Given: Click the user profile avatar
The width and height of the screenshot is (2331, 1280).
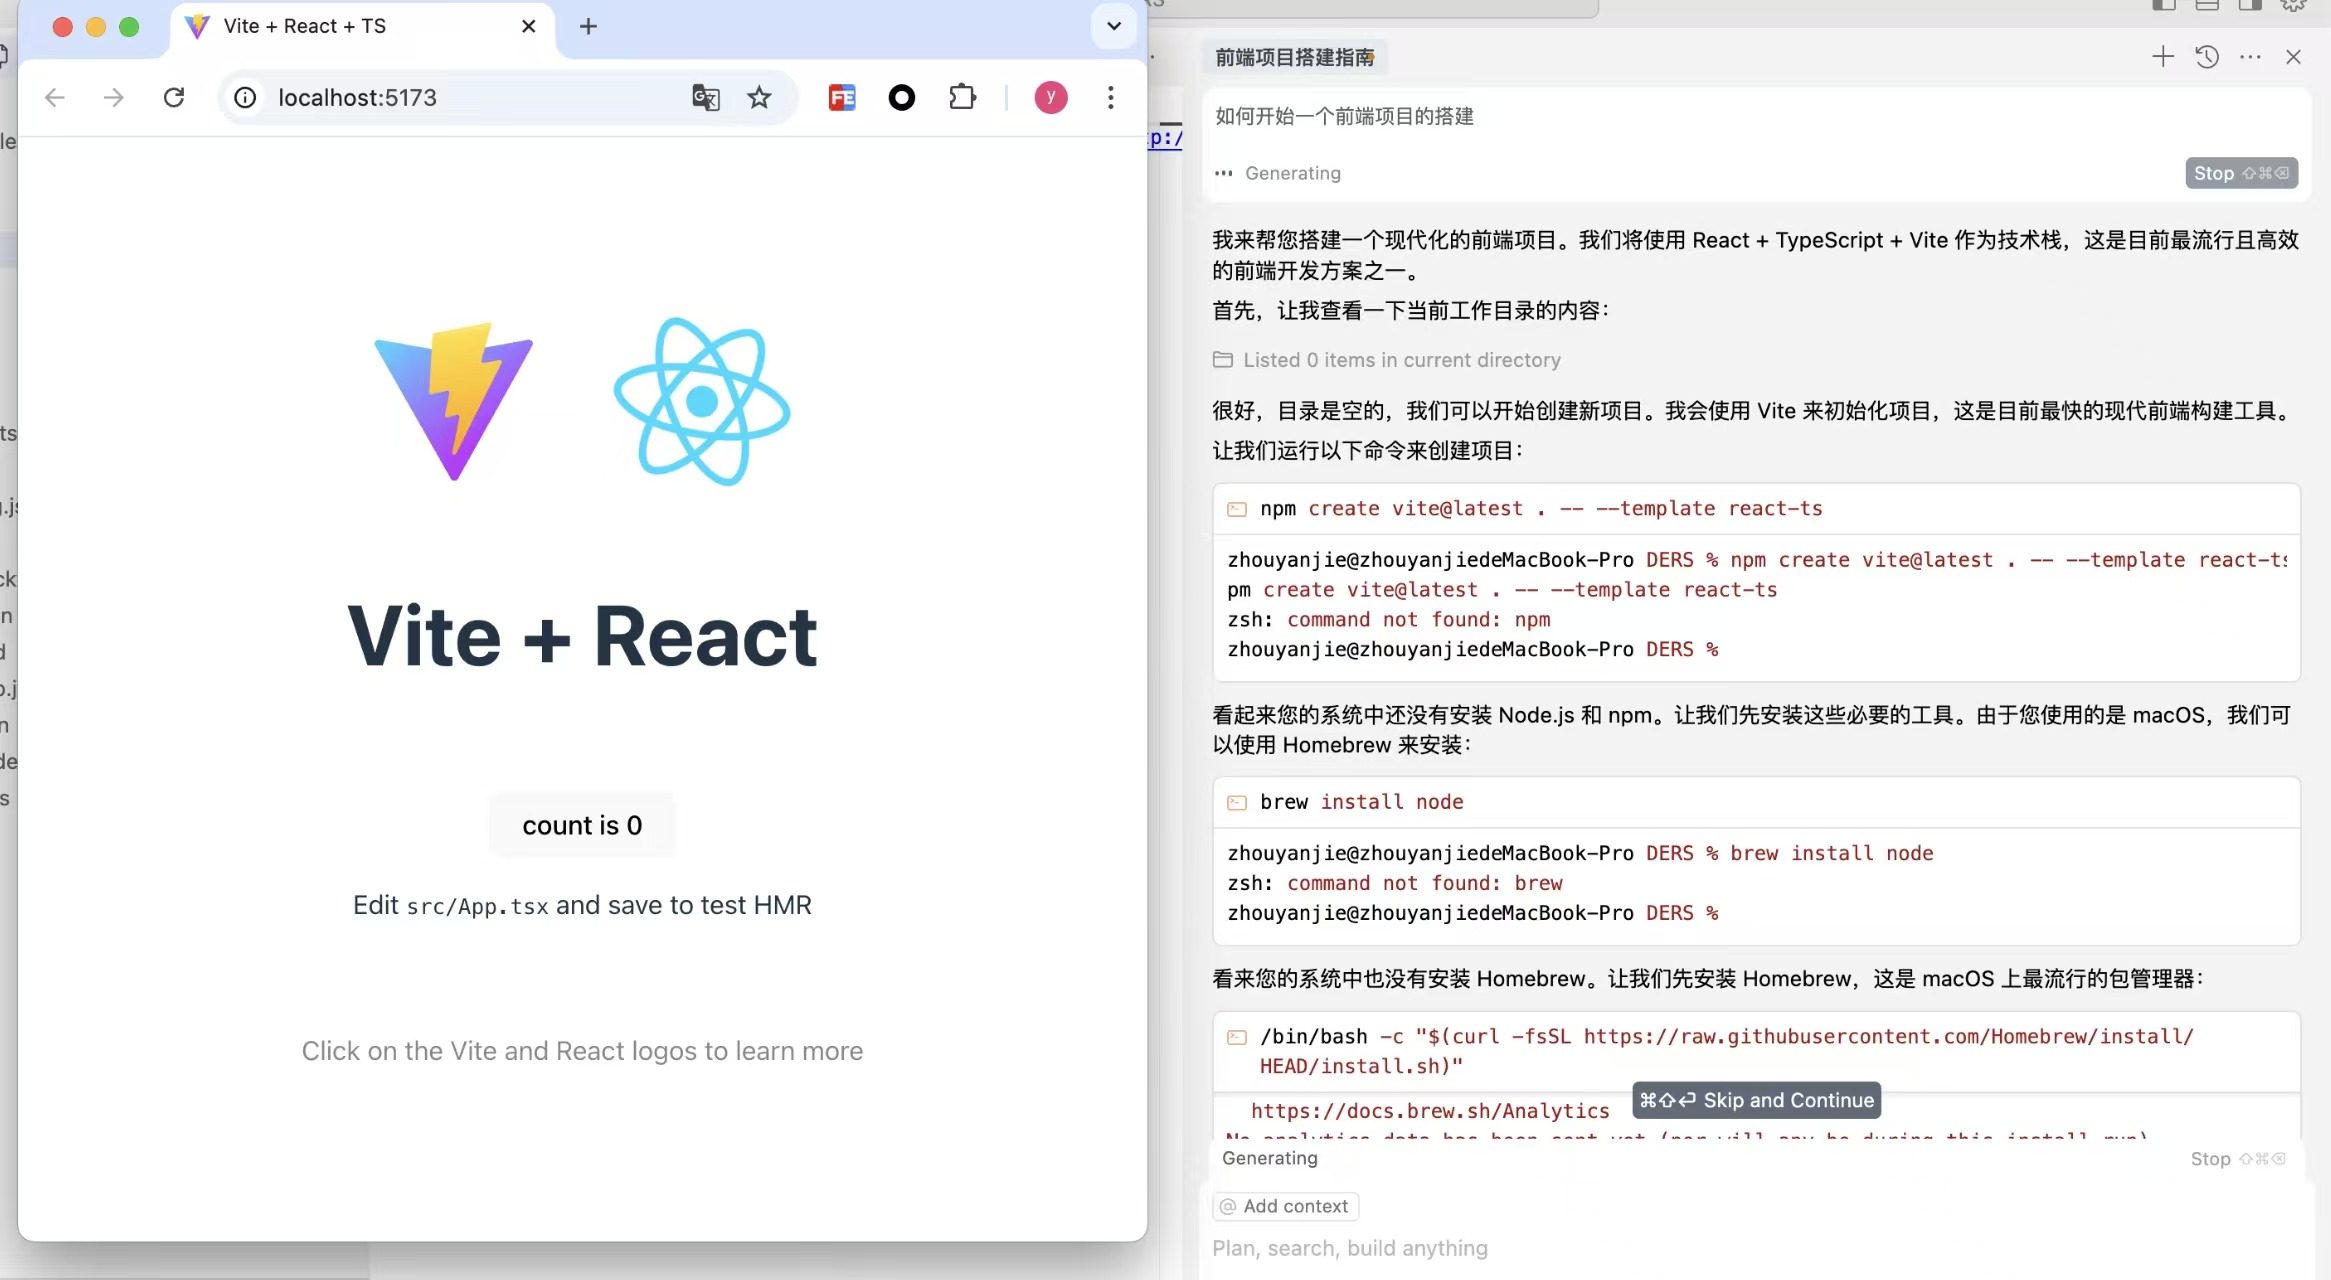Looking at the screenshot, I should [x=1050, y=97].
